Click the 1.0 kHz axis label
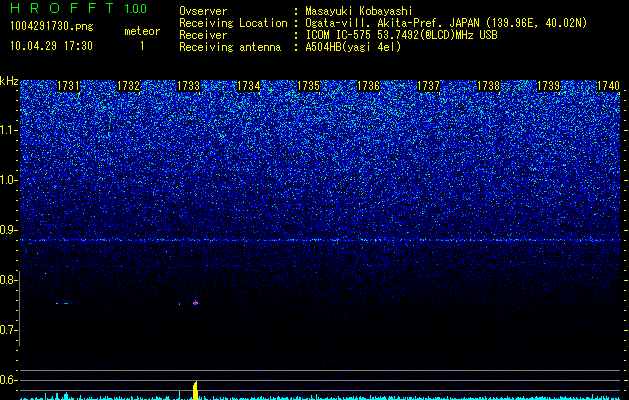629x400 pixels. coord(9,180)
